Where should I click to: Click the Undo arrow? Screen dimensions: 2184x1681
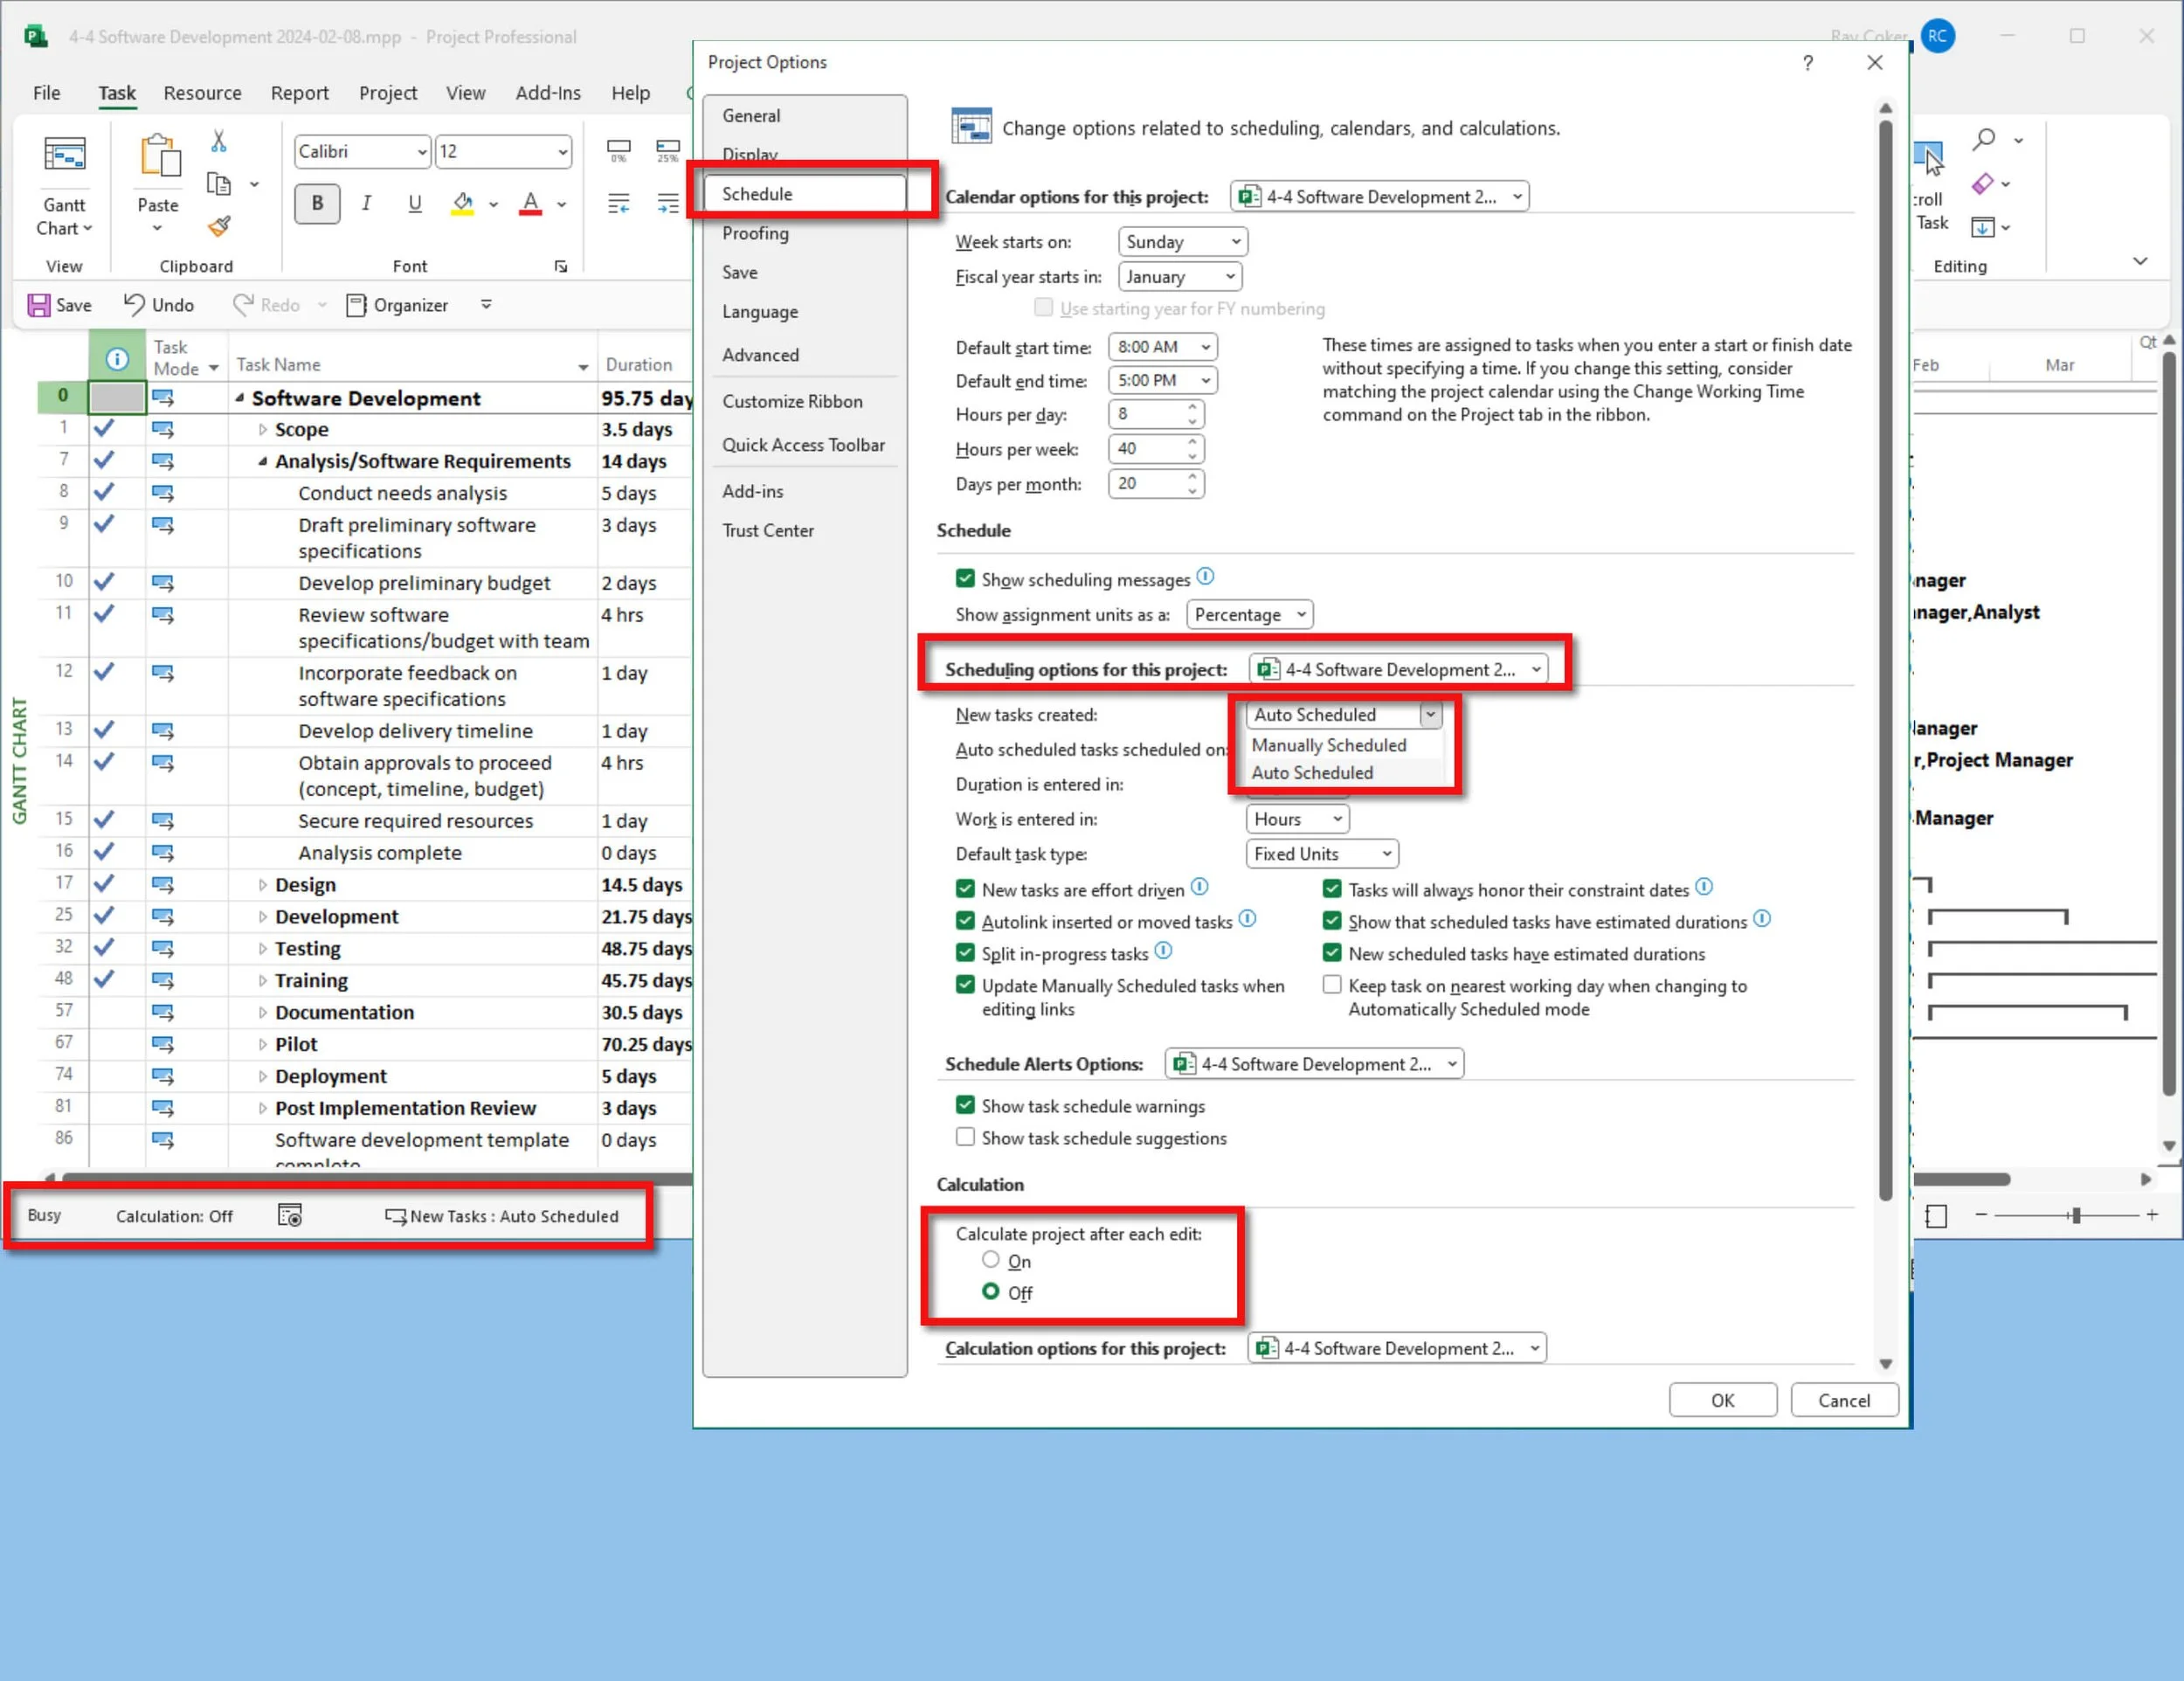point(134,304)
